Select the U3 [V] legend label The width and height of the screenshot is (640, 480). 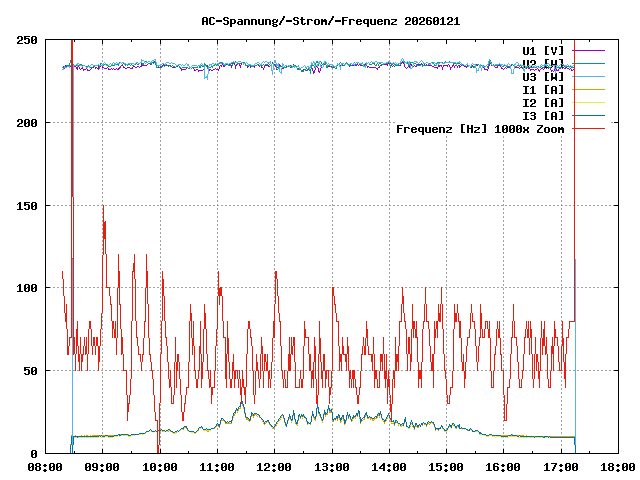(543, 76)
